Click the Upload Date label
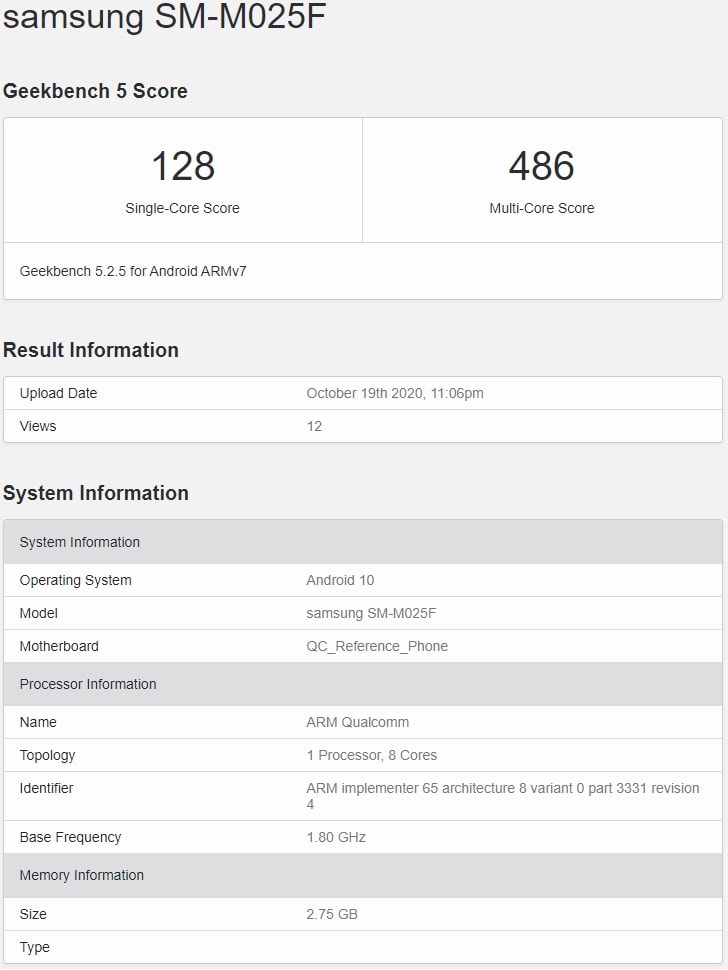728x970 pixels. pyautogui.click(x=58, y=393)
